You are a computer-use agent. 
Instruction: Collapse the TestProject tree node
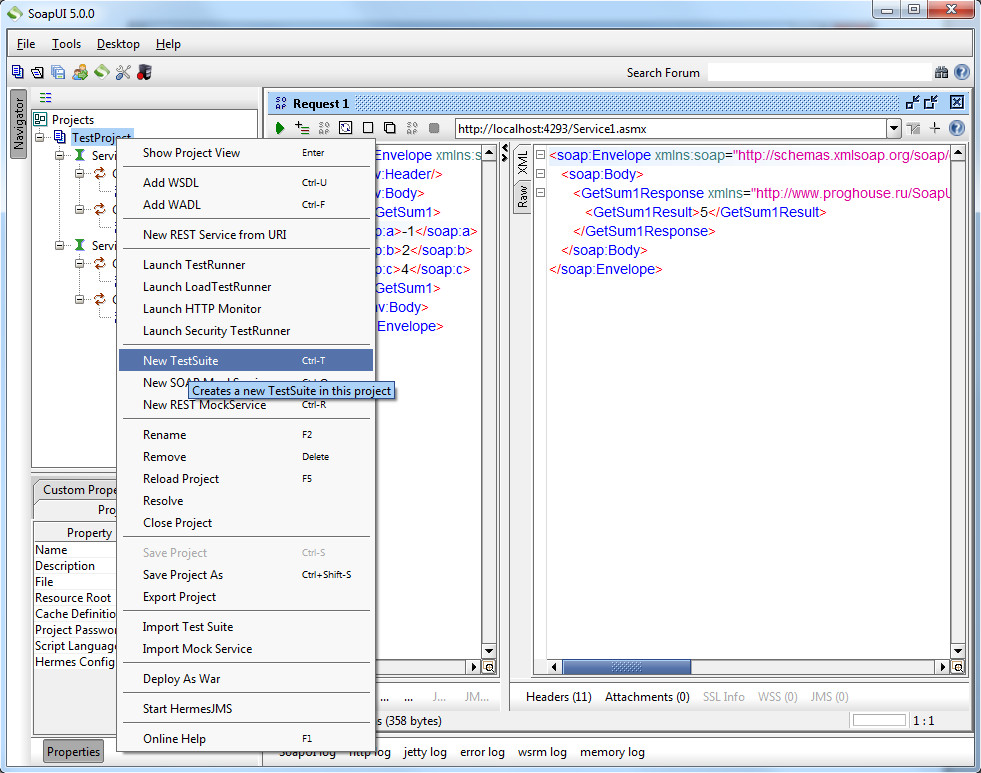pos(40,137)
